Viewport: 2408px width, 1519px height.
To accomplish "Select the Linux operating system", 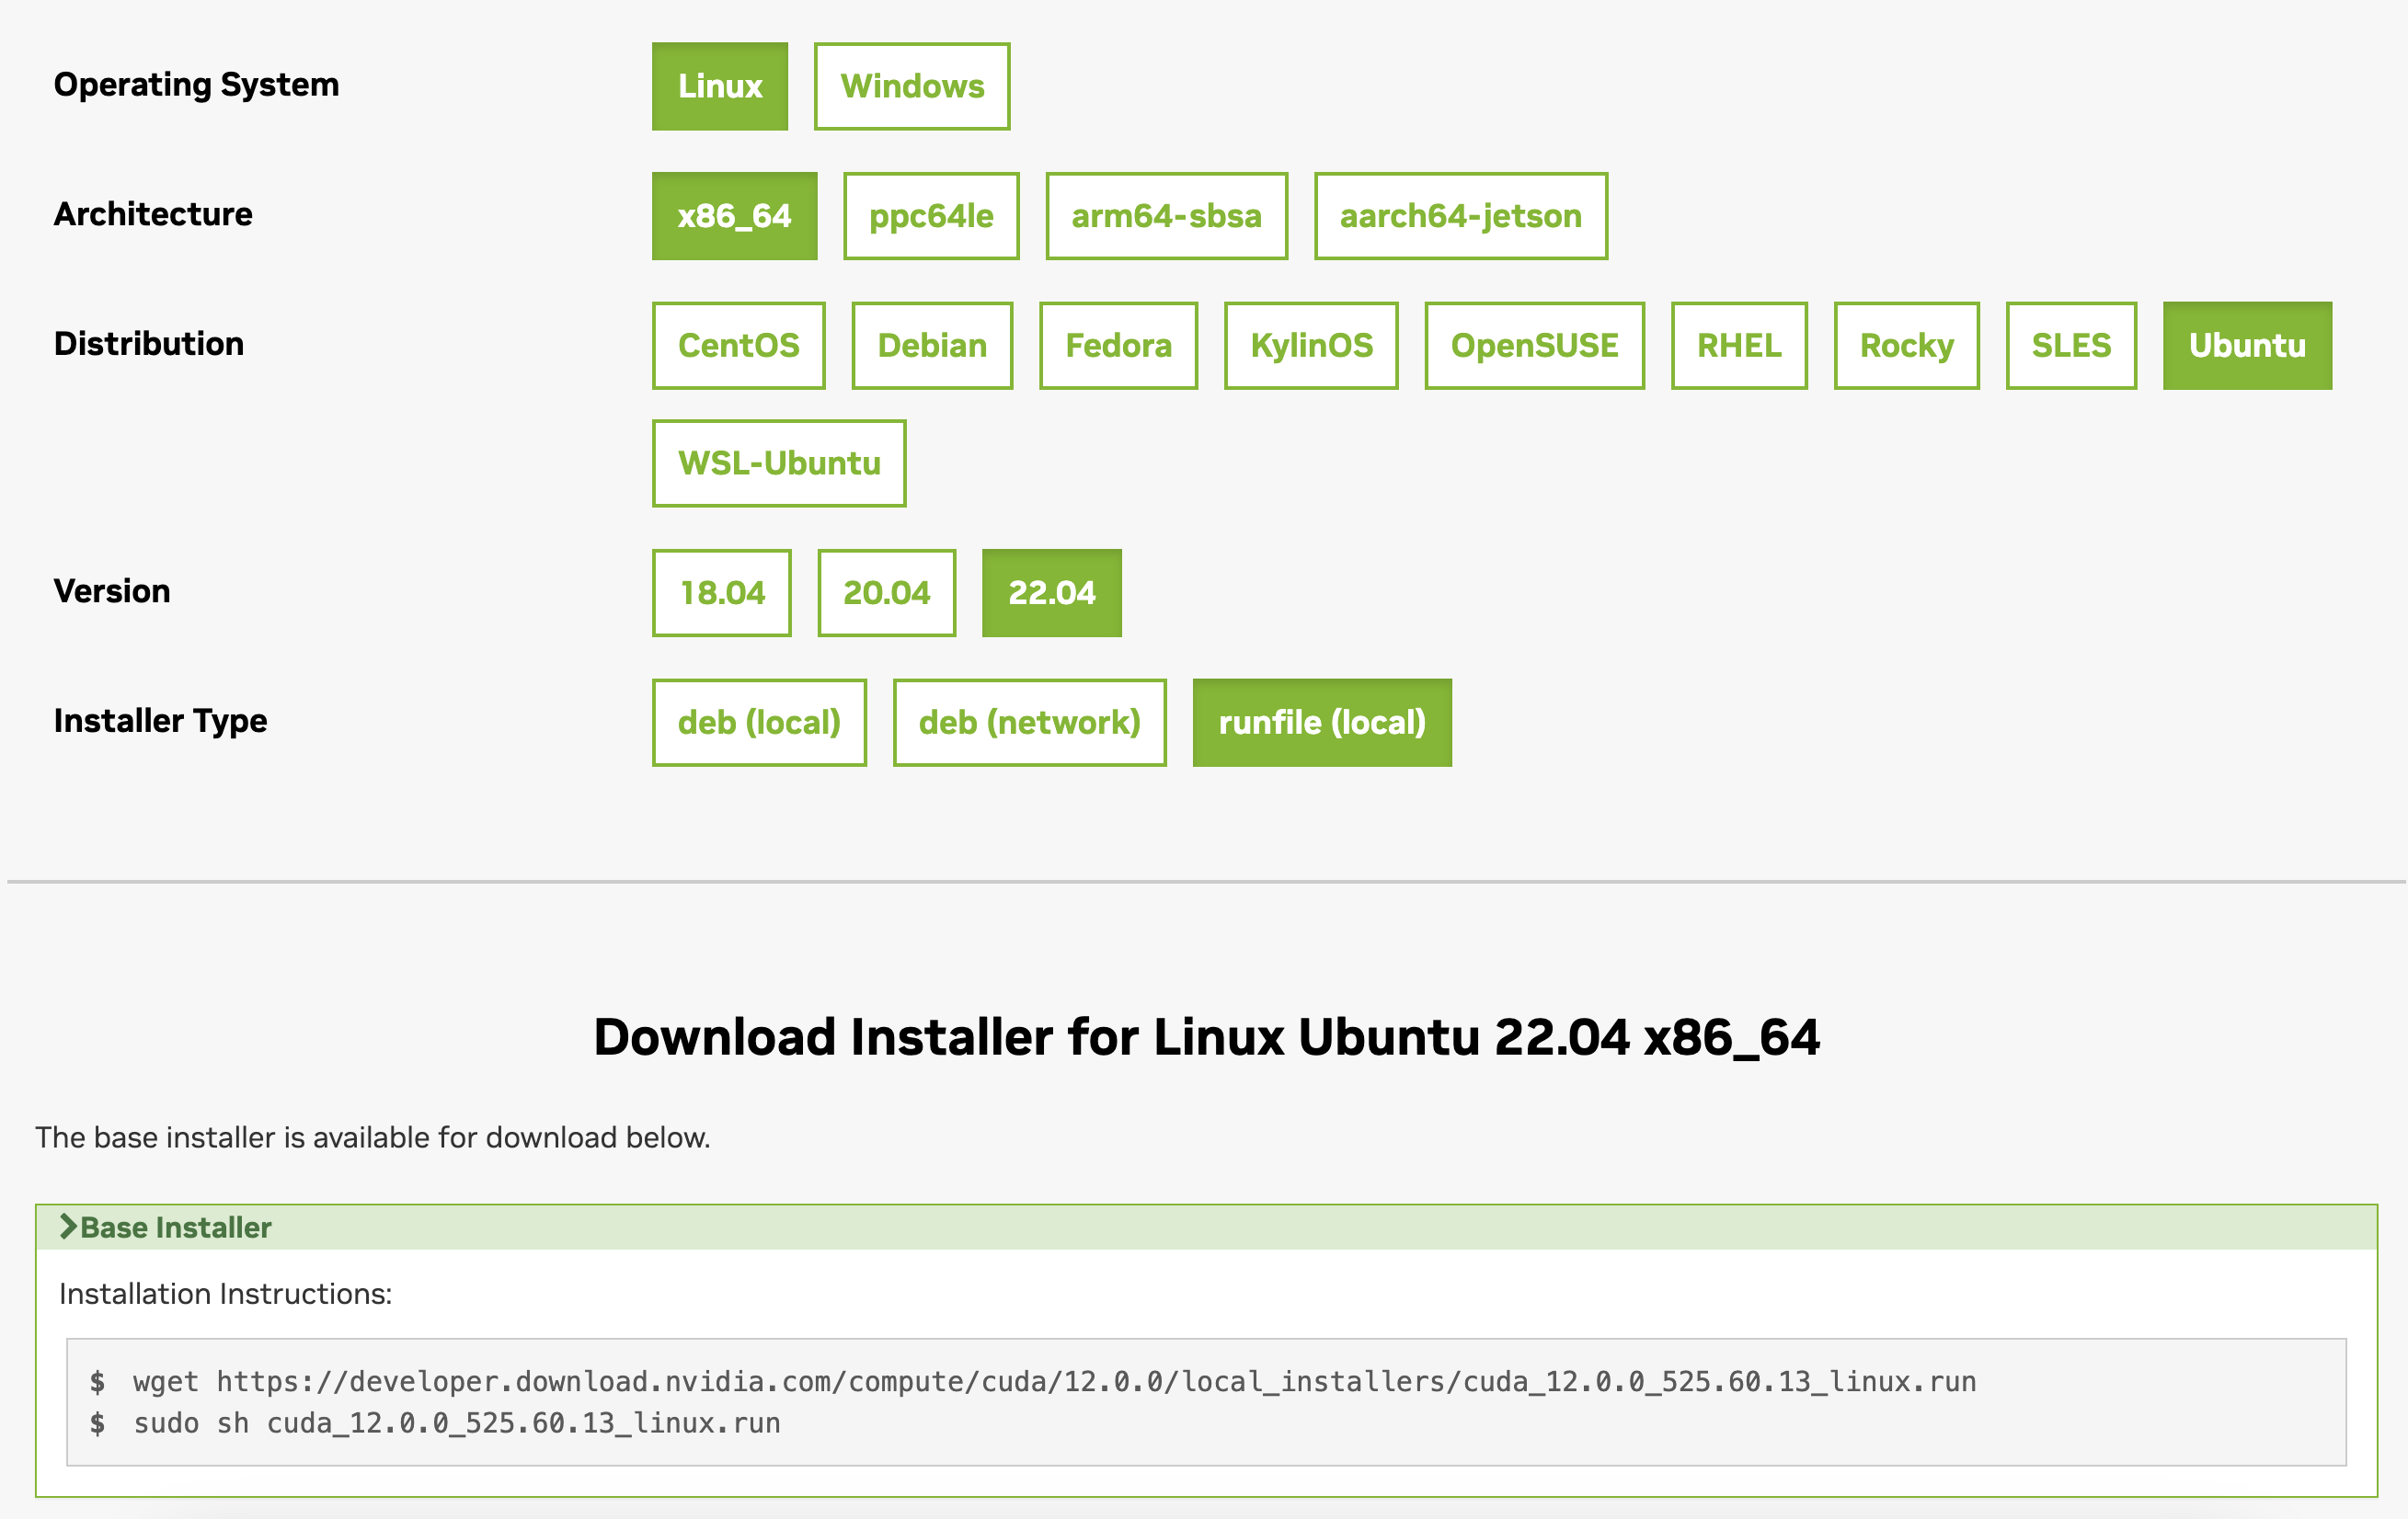I will coord(719,86).
